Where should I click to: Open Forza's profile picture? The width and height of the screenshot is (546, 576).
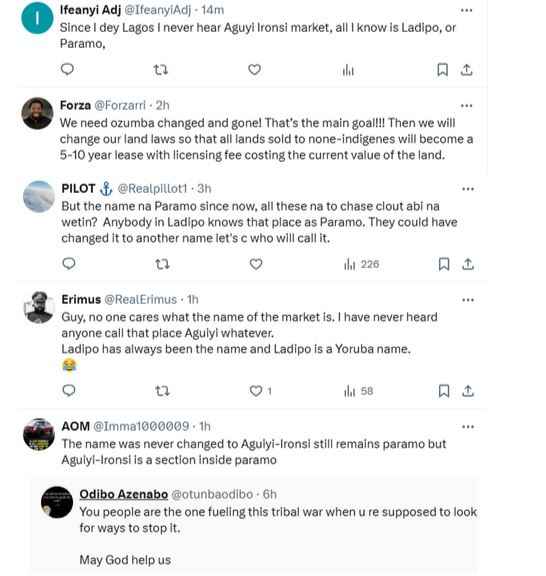[37, 113]
